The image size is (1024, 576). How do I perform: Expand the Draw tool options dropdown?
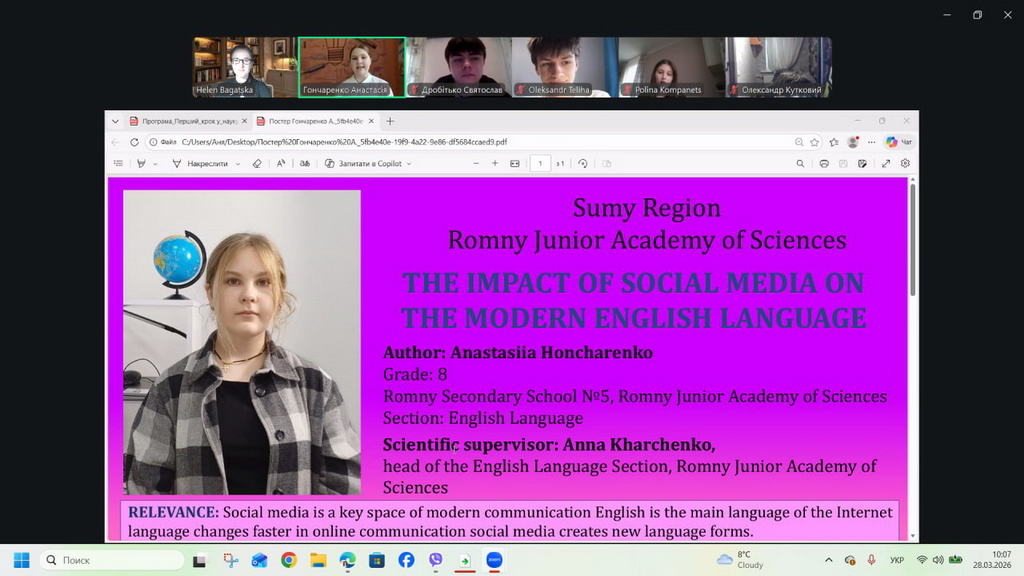(238, 163)
